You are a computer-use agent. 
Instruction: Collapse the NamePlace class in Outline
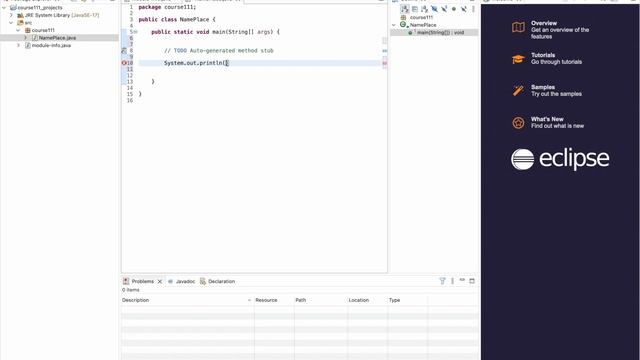394,25
